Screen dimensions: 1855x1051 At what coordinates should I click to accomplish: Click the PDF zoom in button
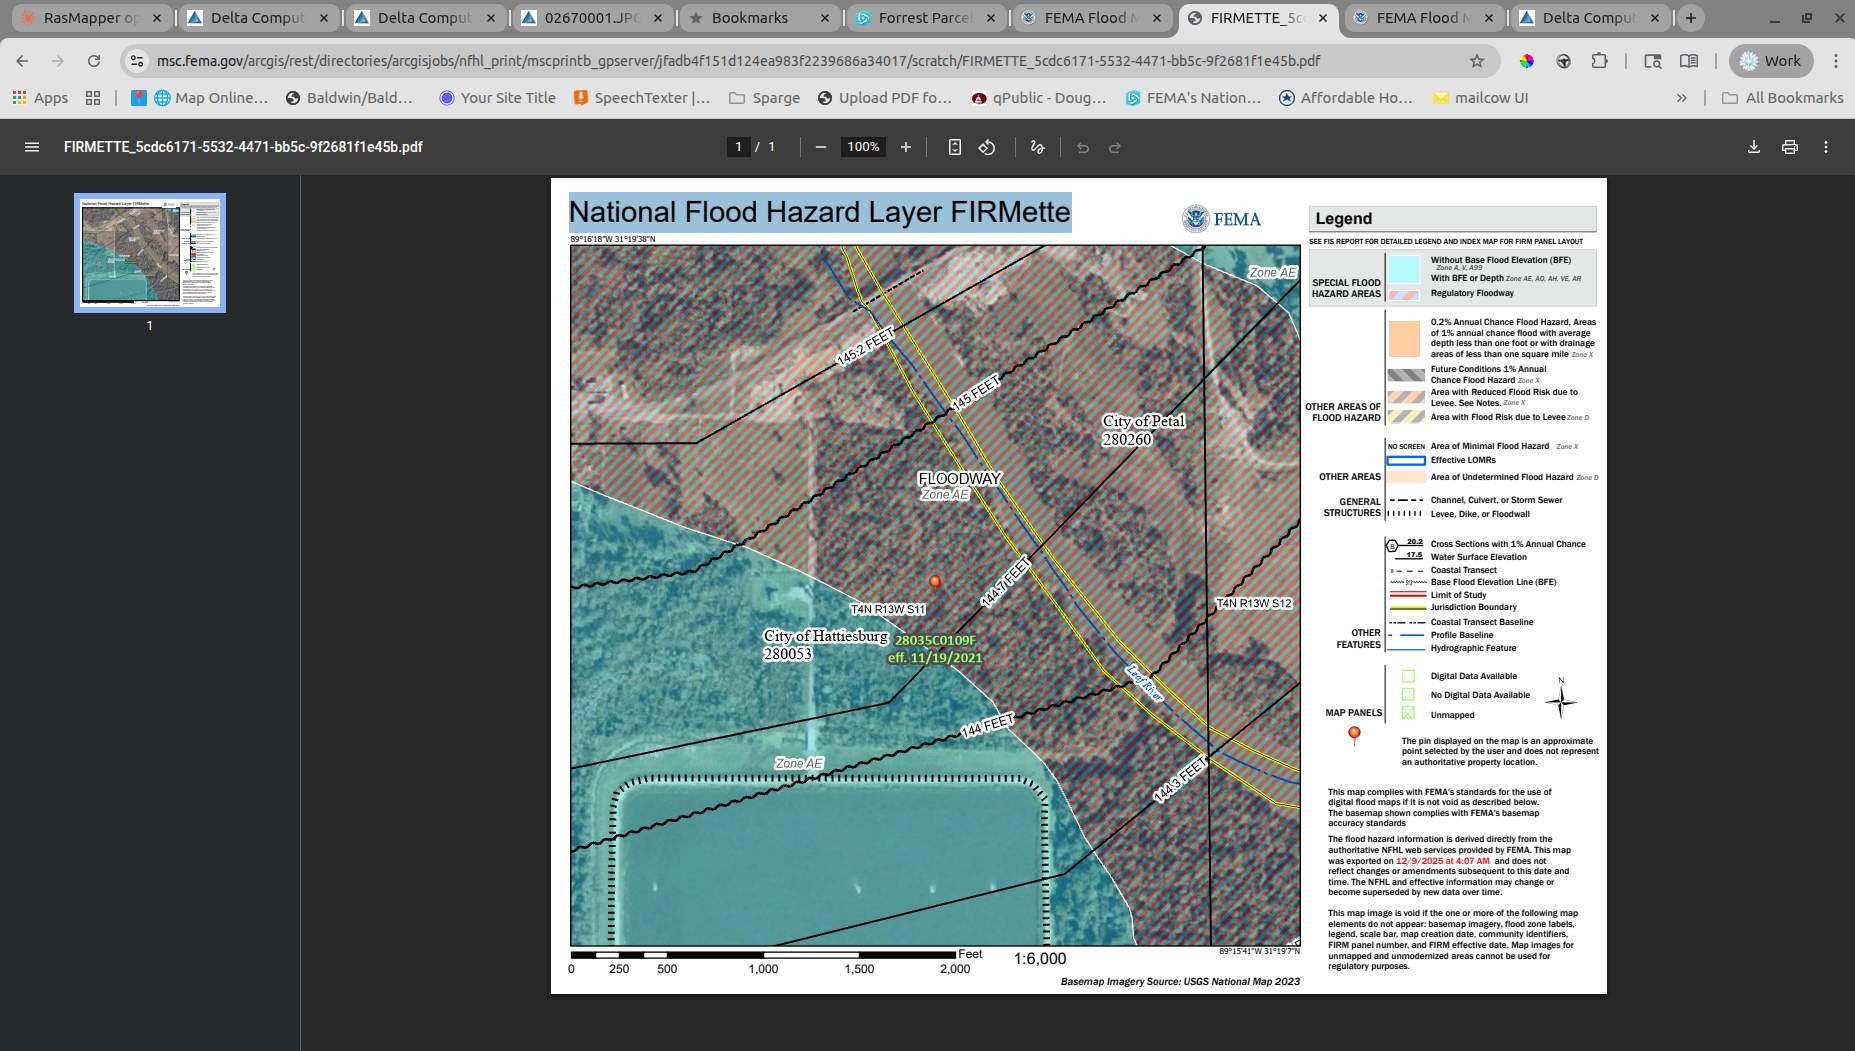pyautogui.click(x=906, y=147)
